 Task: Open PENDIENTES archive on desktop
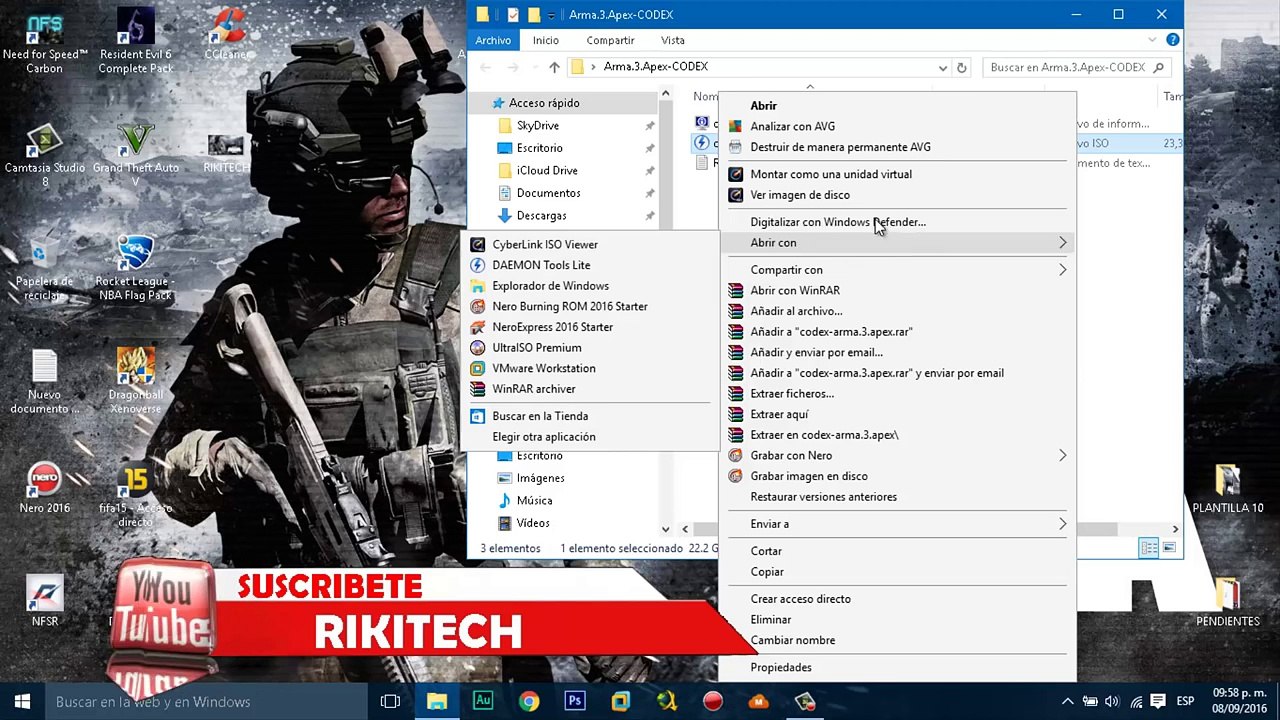pyautogui.click(x=1228, y=602)
